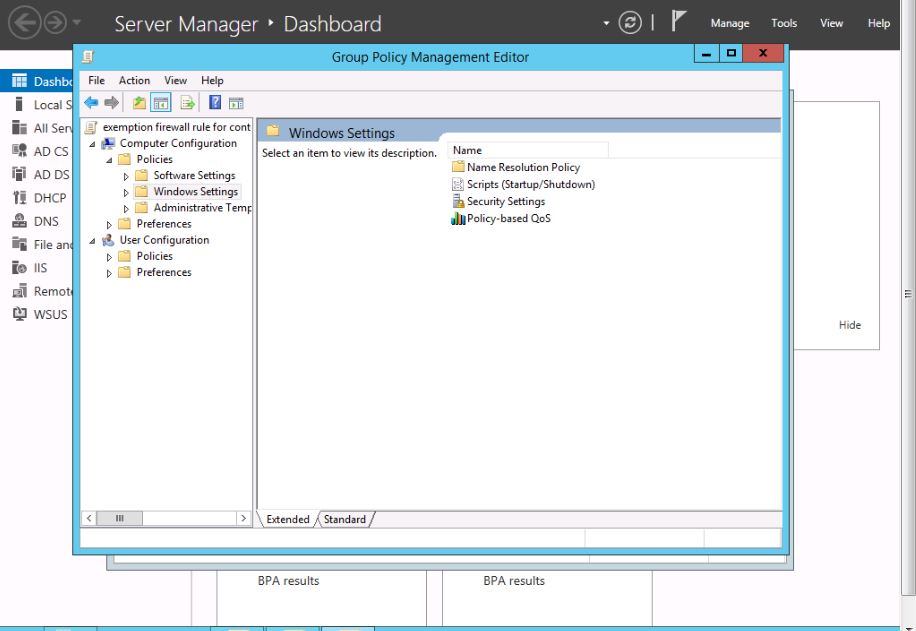This screenshot has height=631, width=916.
Task: Open File and Storage Services in the sidebar
Action: tap(42, 245)
